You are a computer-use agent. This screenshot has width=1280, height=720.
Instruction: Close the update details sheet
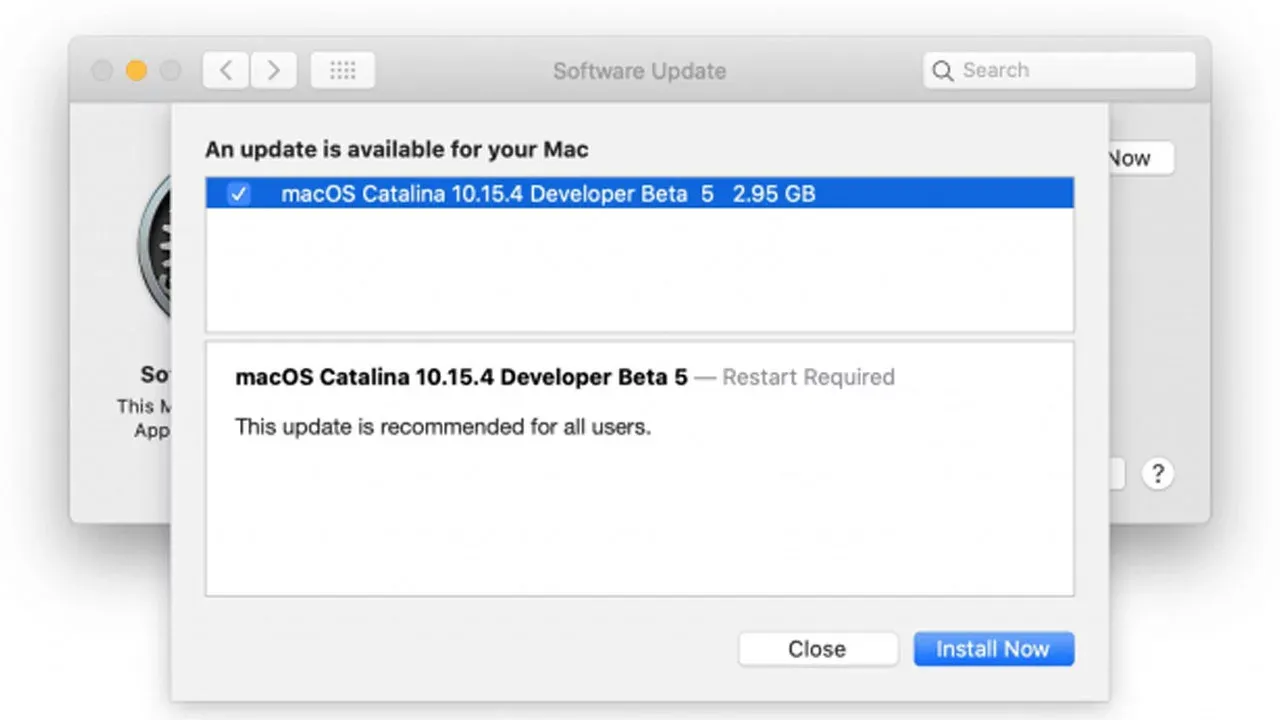(x=817, y=649)
